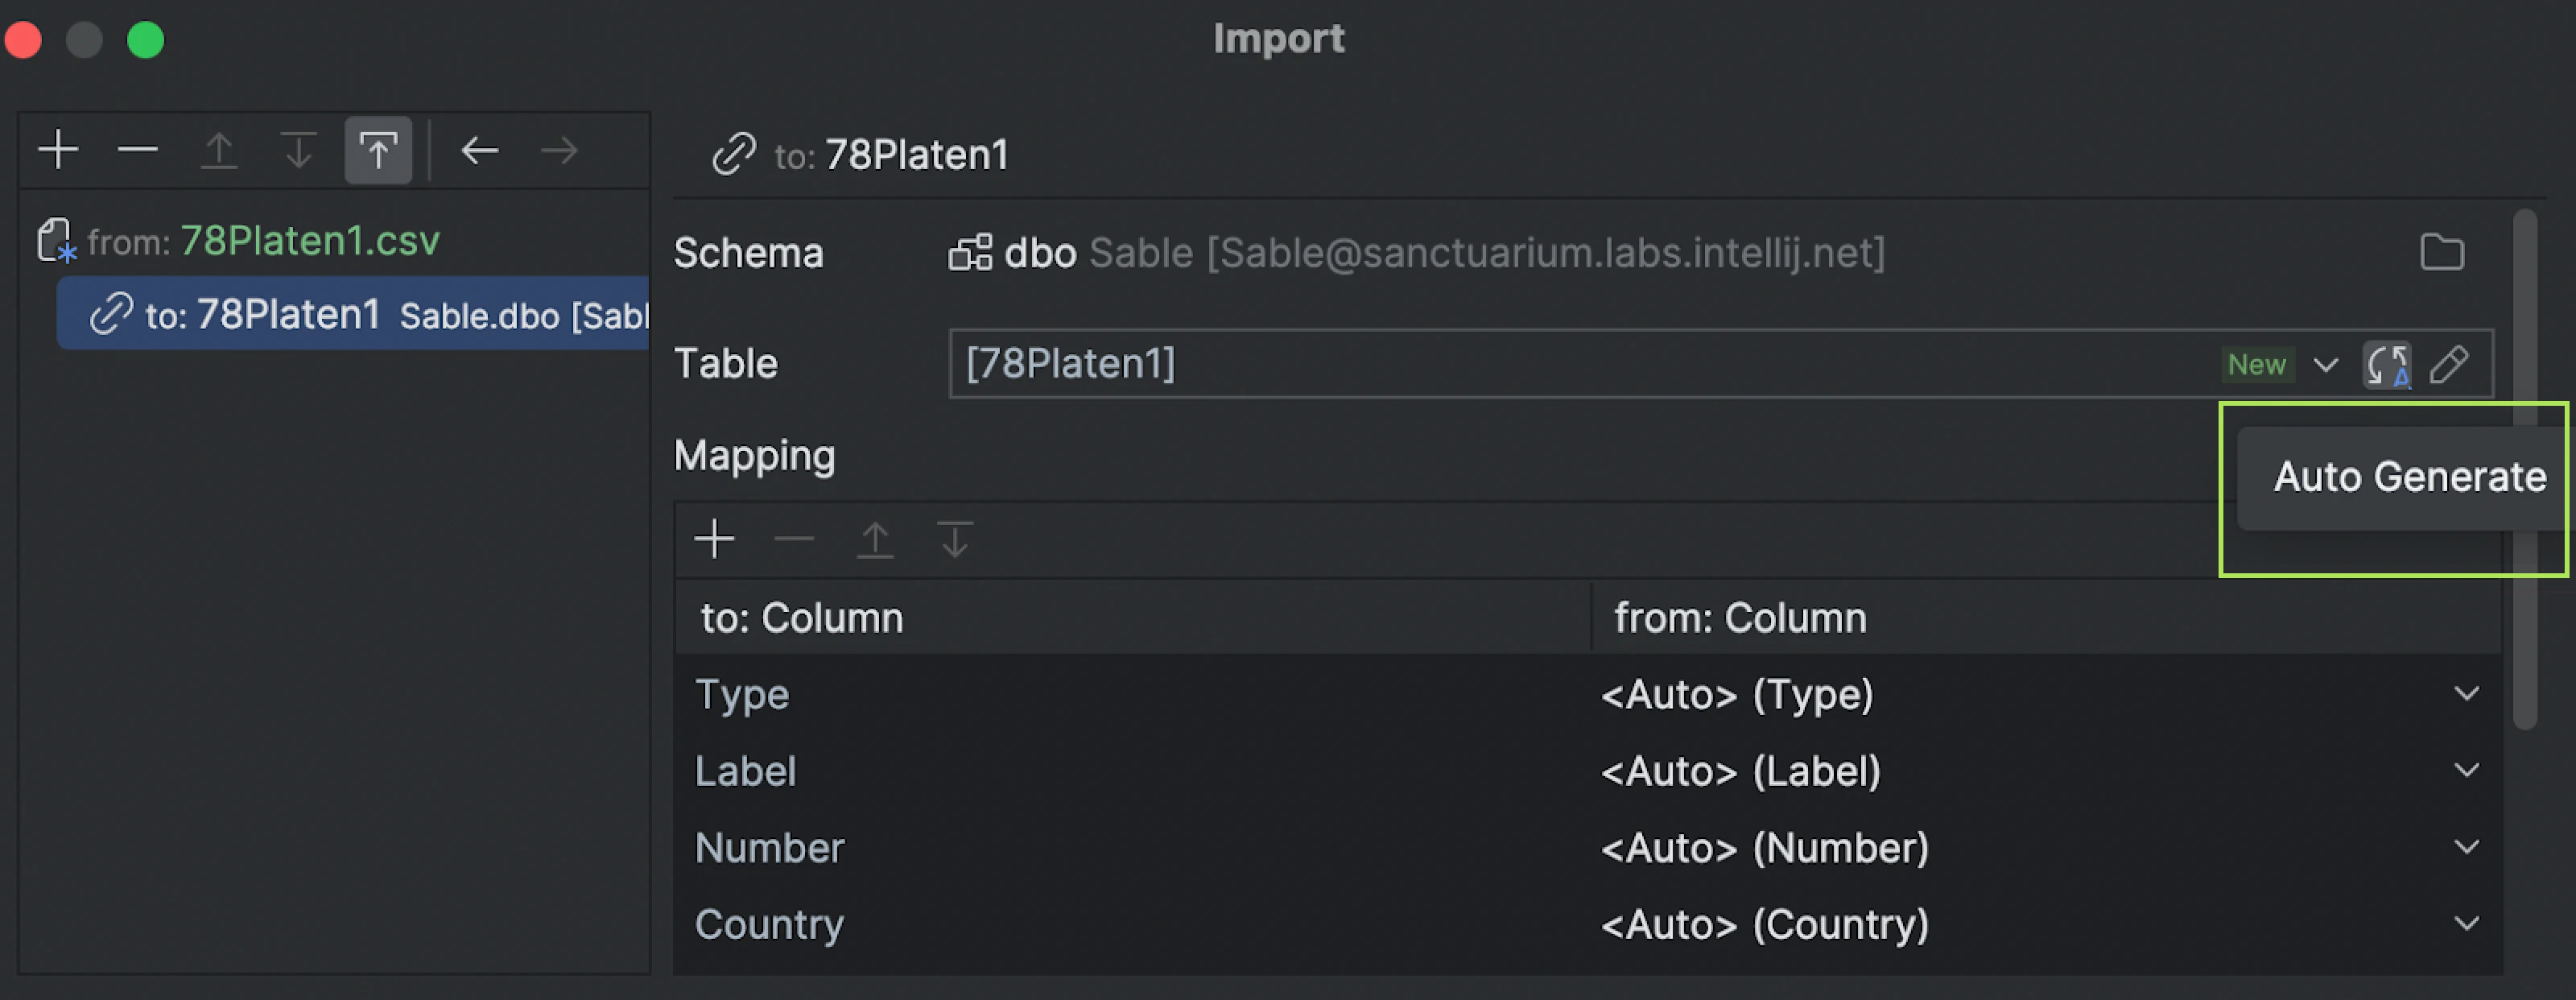
Task: Click the remove minus icon in left toolbar
Action: 138,150
